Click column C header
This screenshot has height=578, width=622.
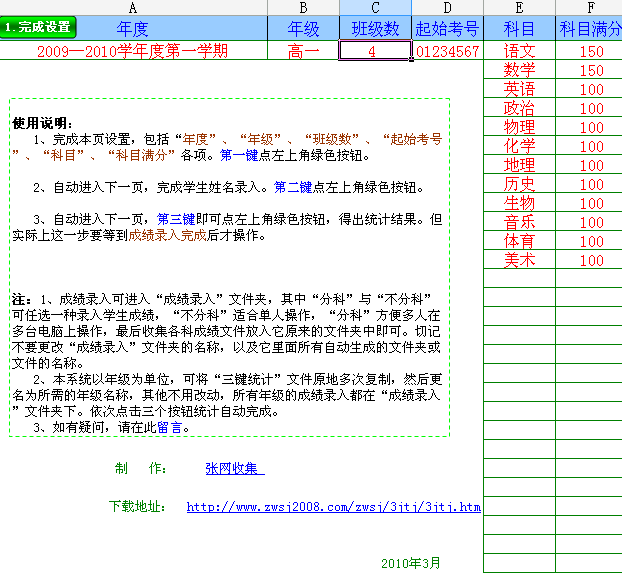coord(375,8)
